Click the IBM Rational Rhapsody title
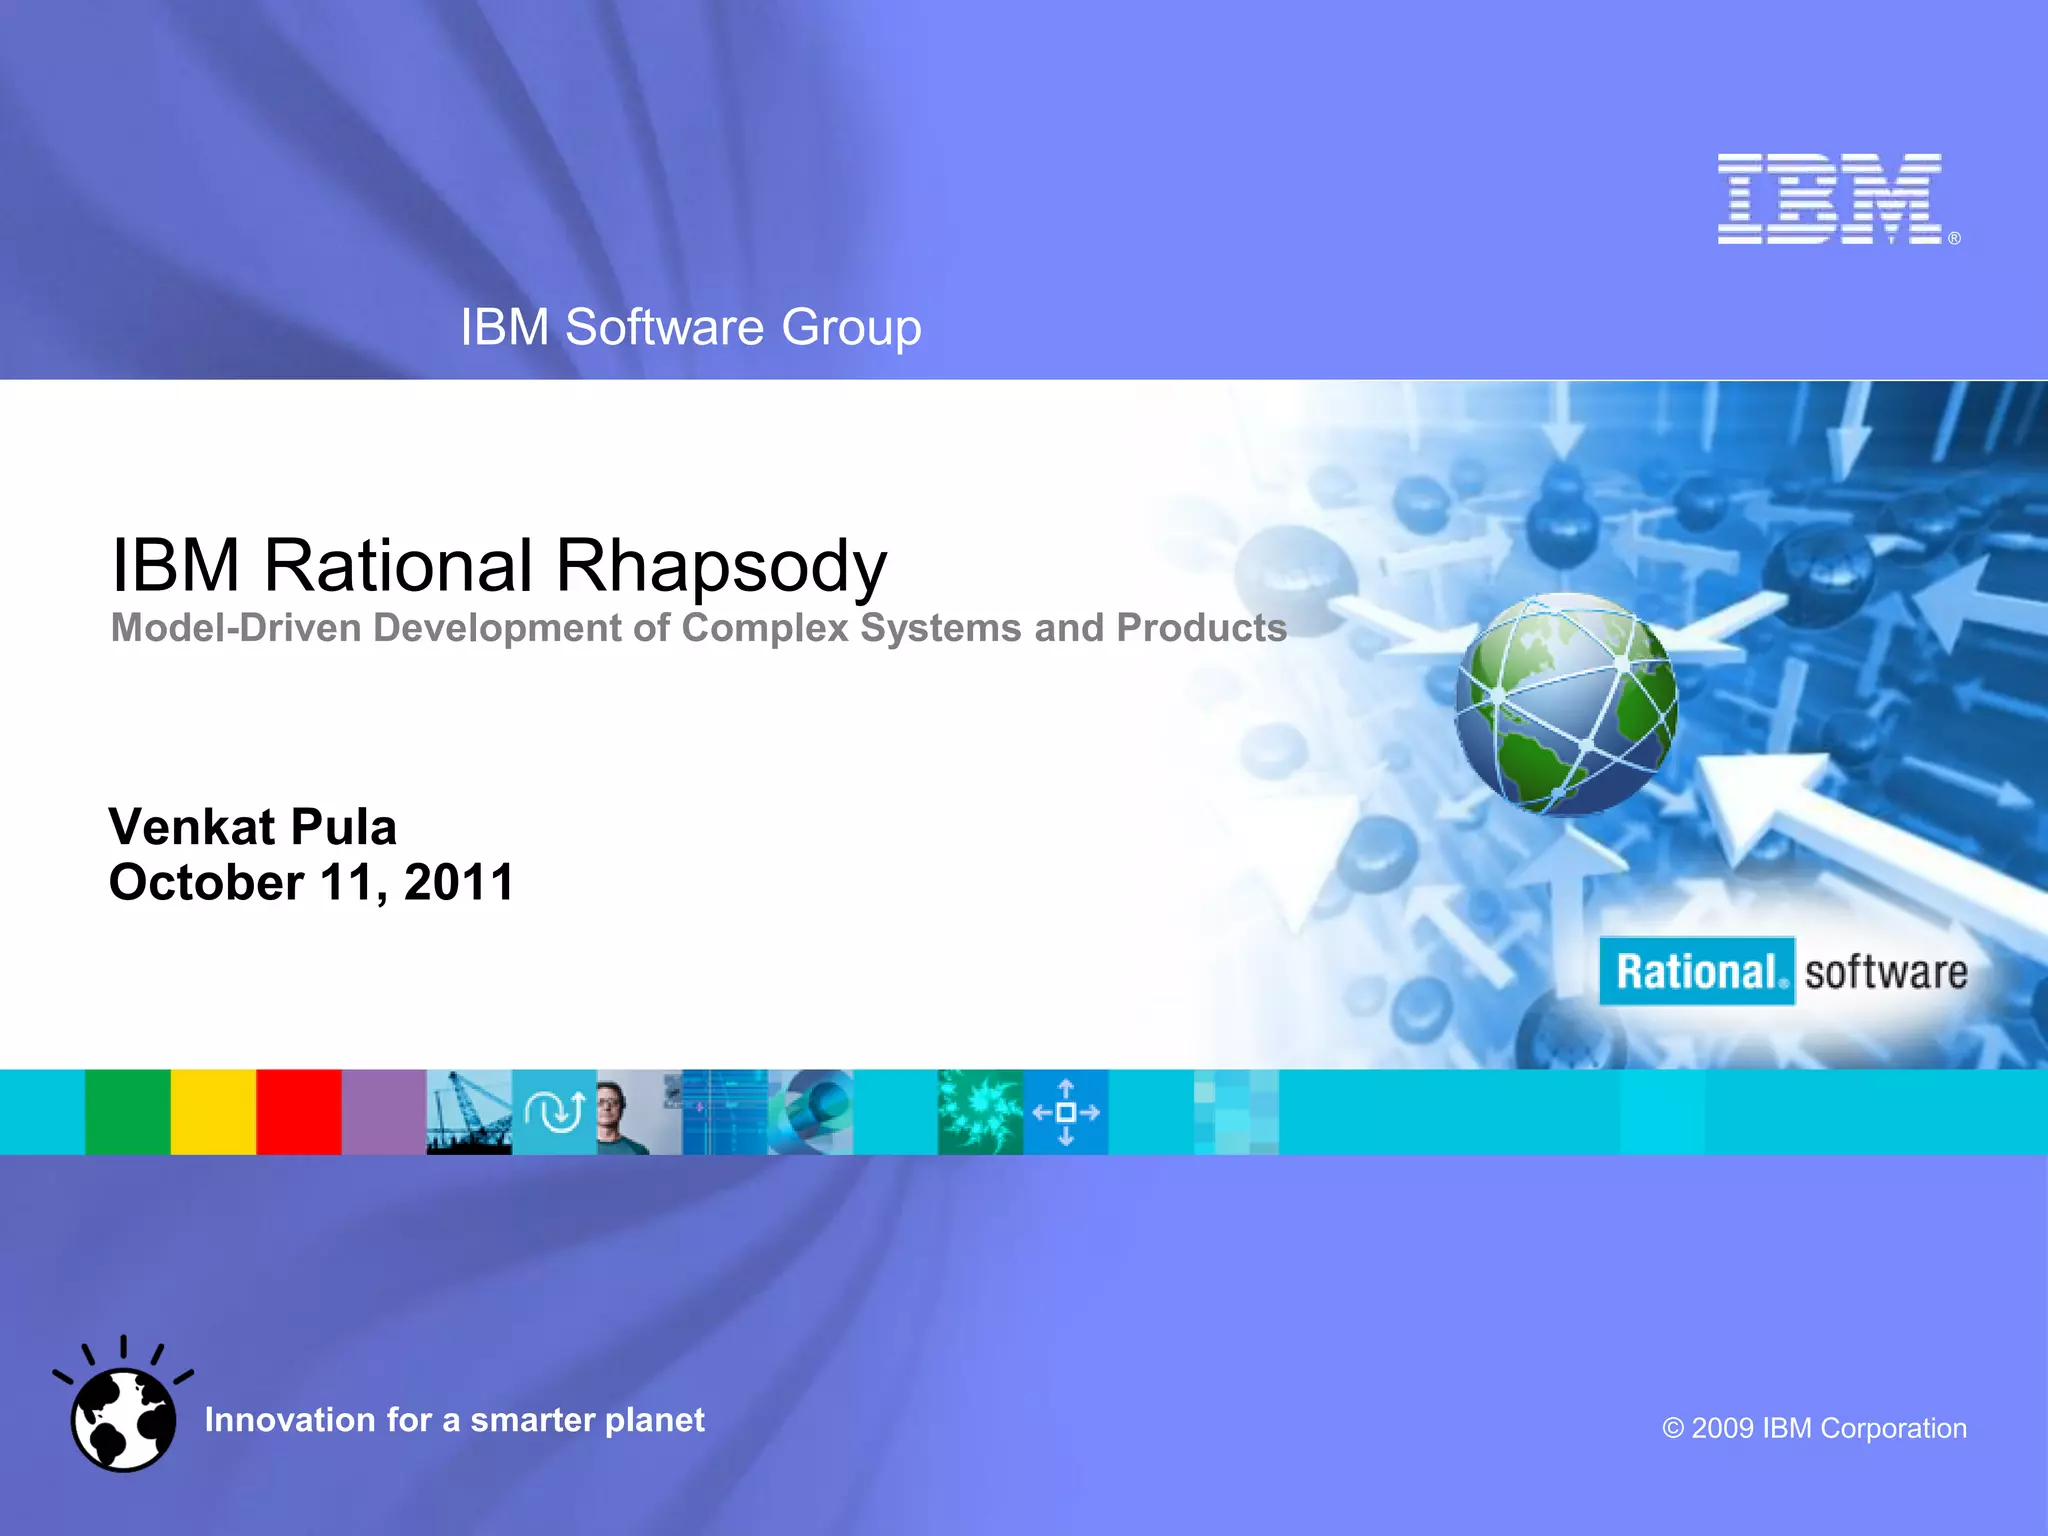Viewport: 2048px width, 1536px height. tap(498, 565)
